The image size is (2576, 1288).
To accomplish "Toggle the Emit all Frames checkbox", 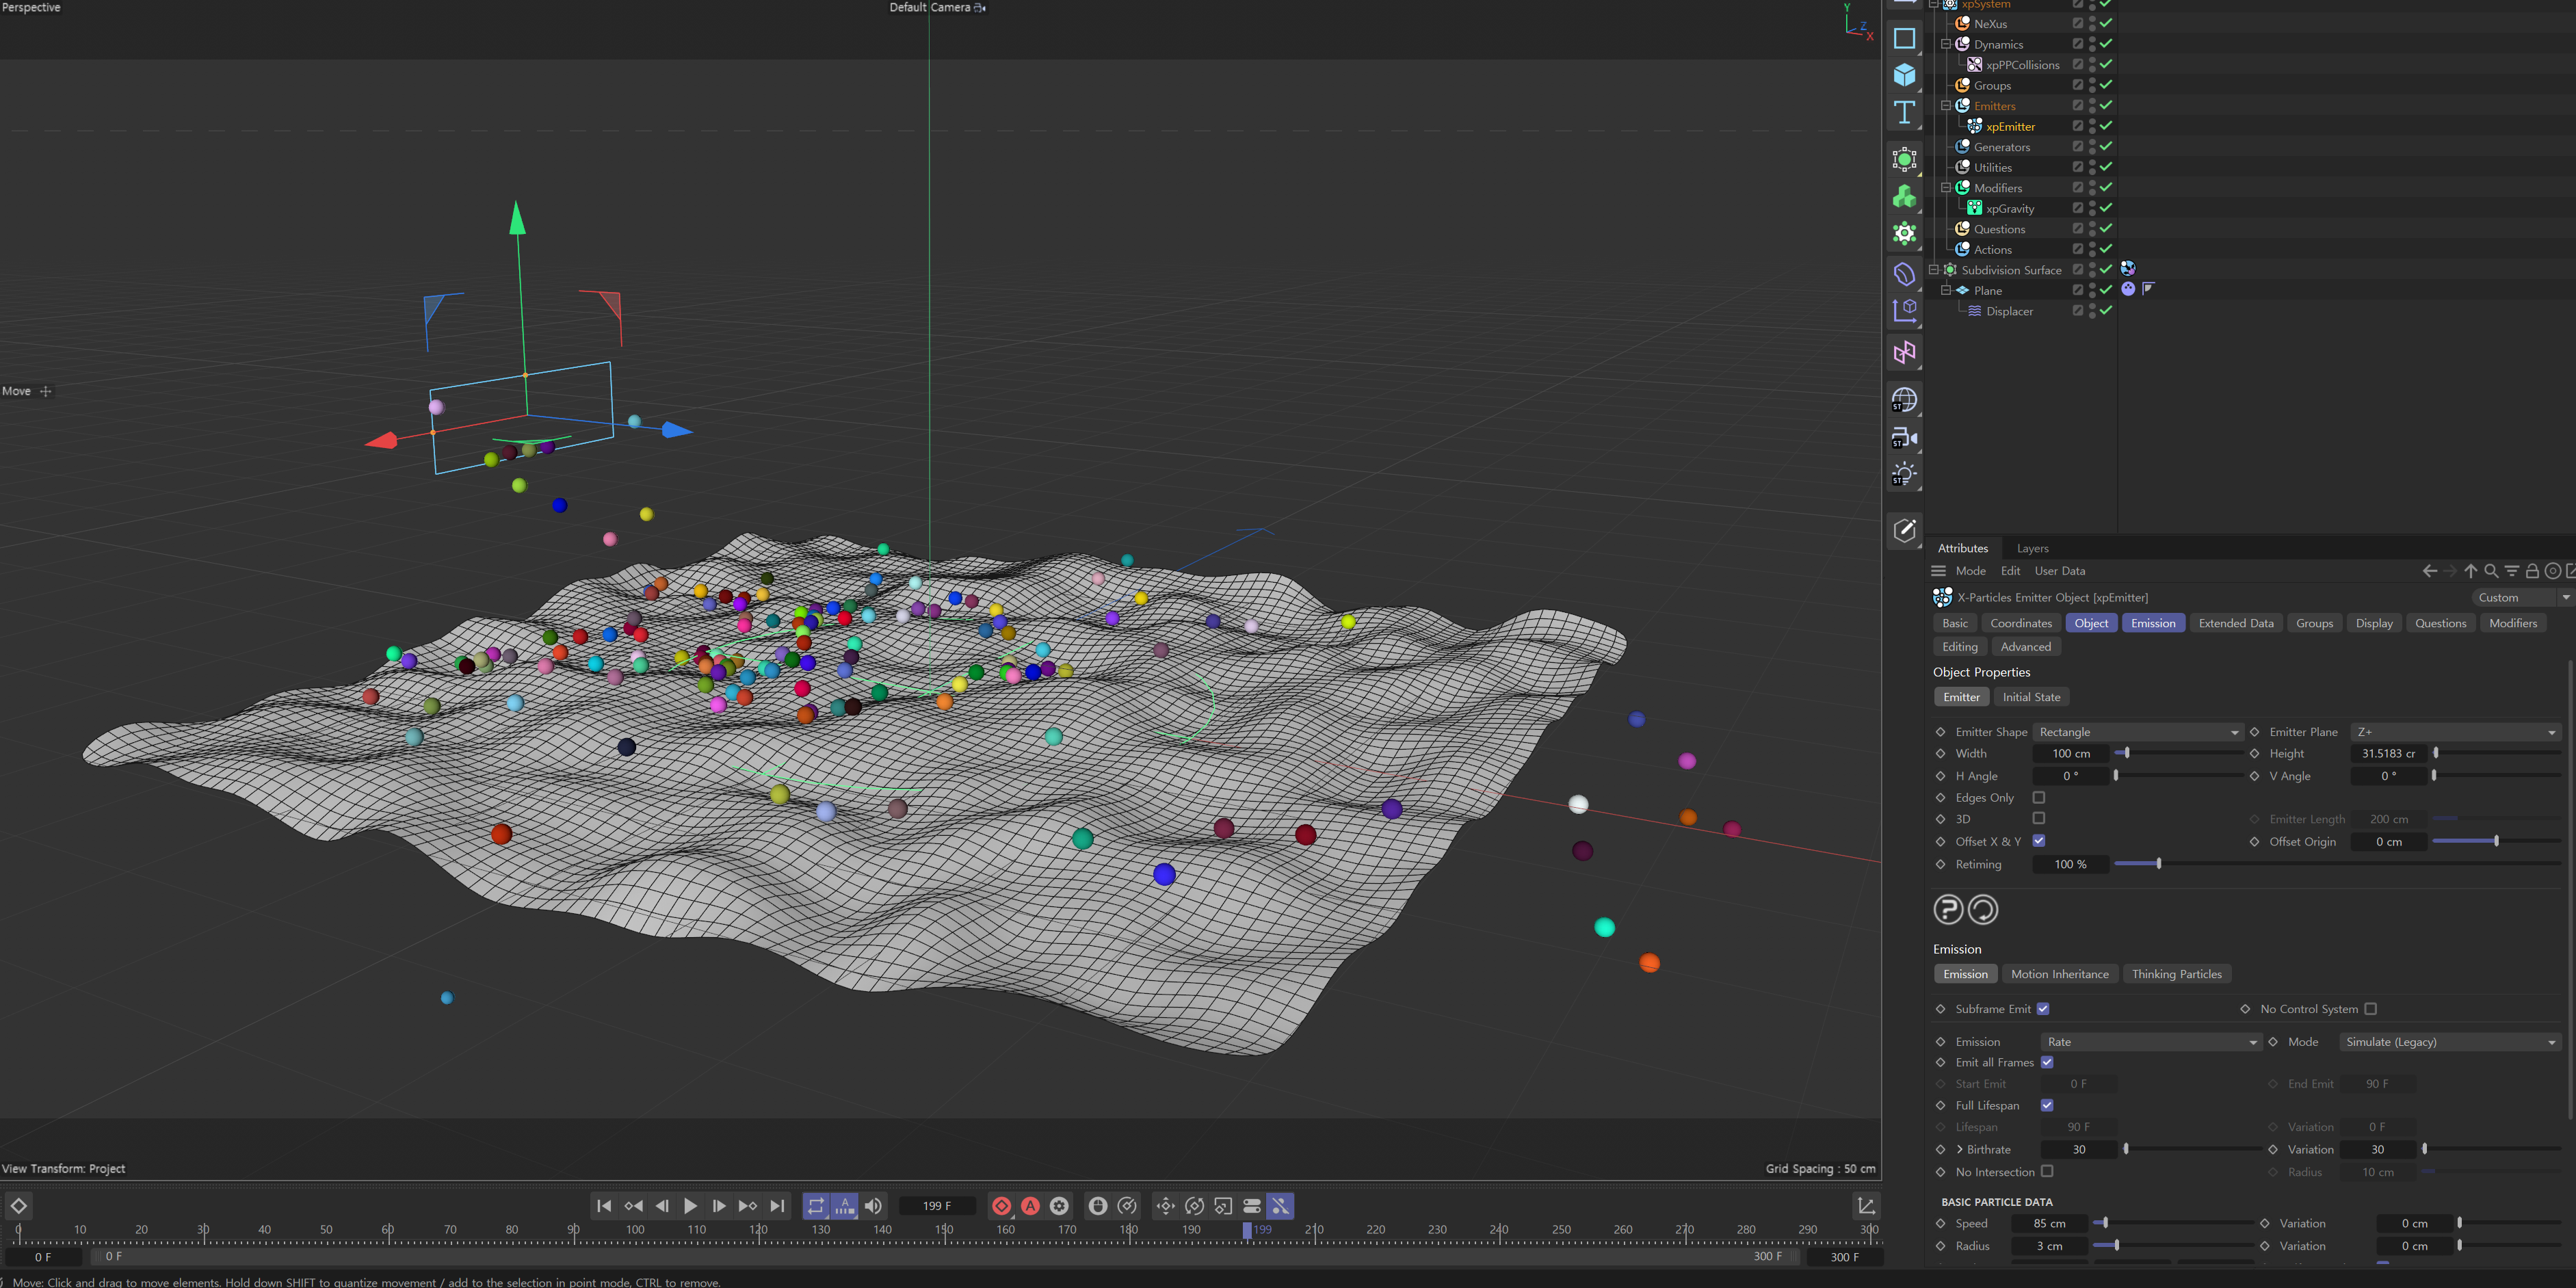I will [x=2047, y=1062].
